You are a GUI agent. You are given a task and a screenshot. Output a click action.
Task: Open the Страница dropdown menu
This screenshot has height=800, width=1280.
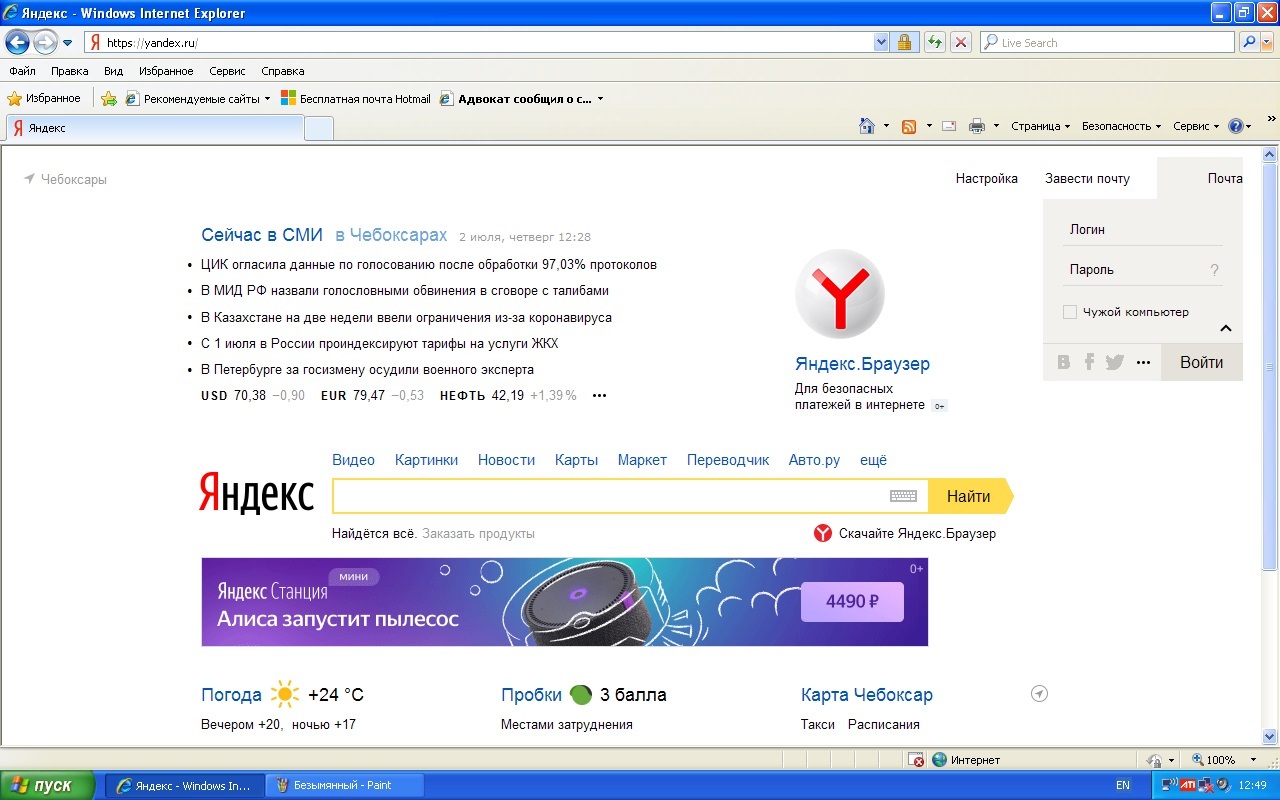tap(1040, 126)
